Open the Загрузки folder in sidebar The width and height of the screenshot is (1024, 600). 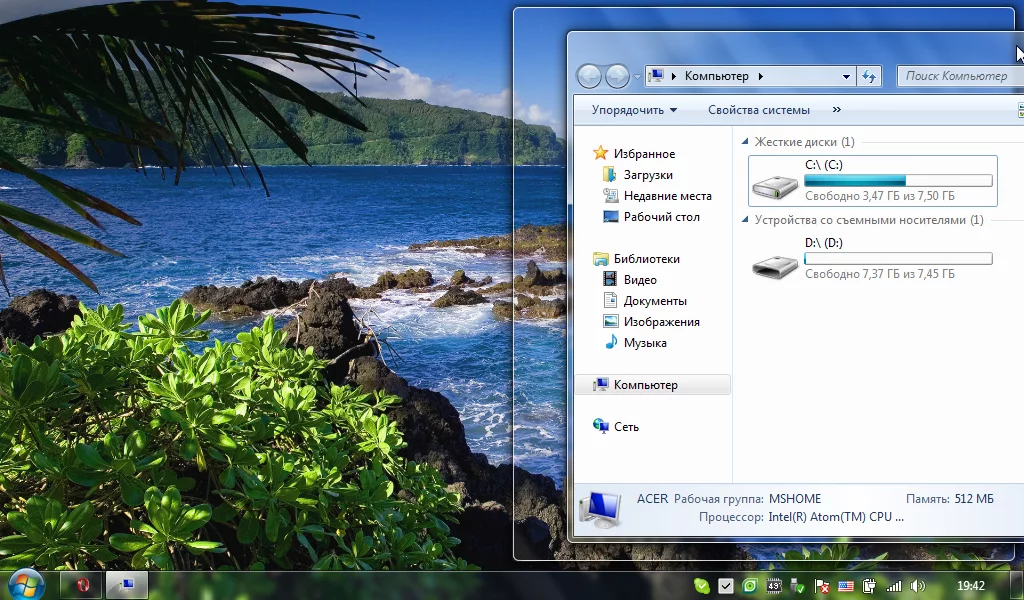tap(647, 175)
